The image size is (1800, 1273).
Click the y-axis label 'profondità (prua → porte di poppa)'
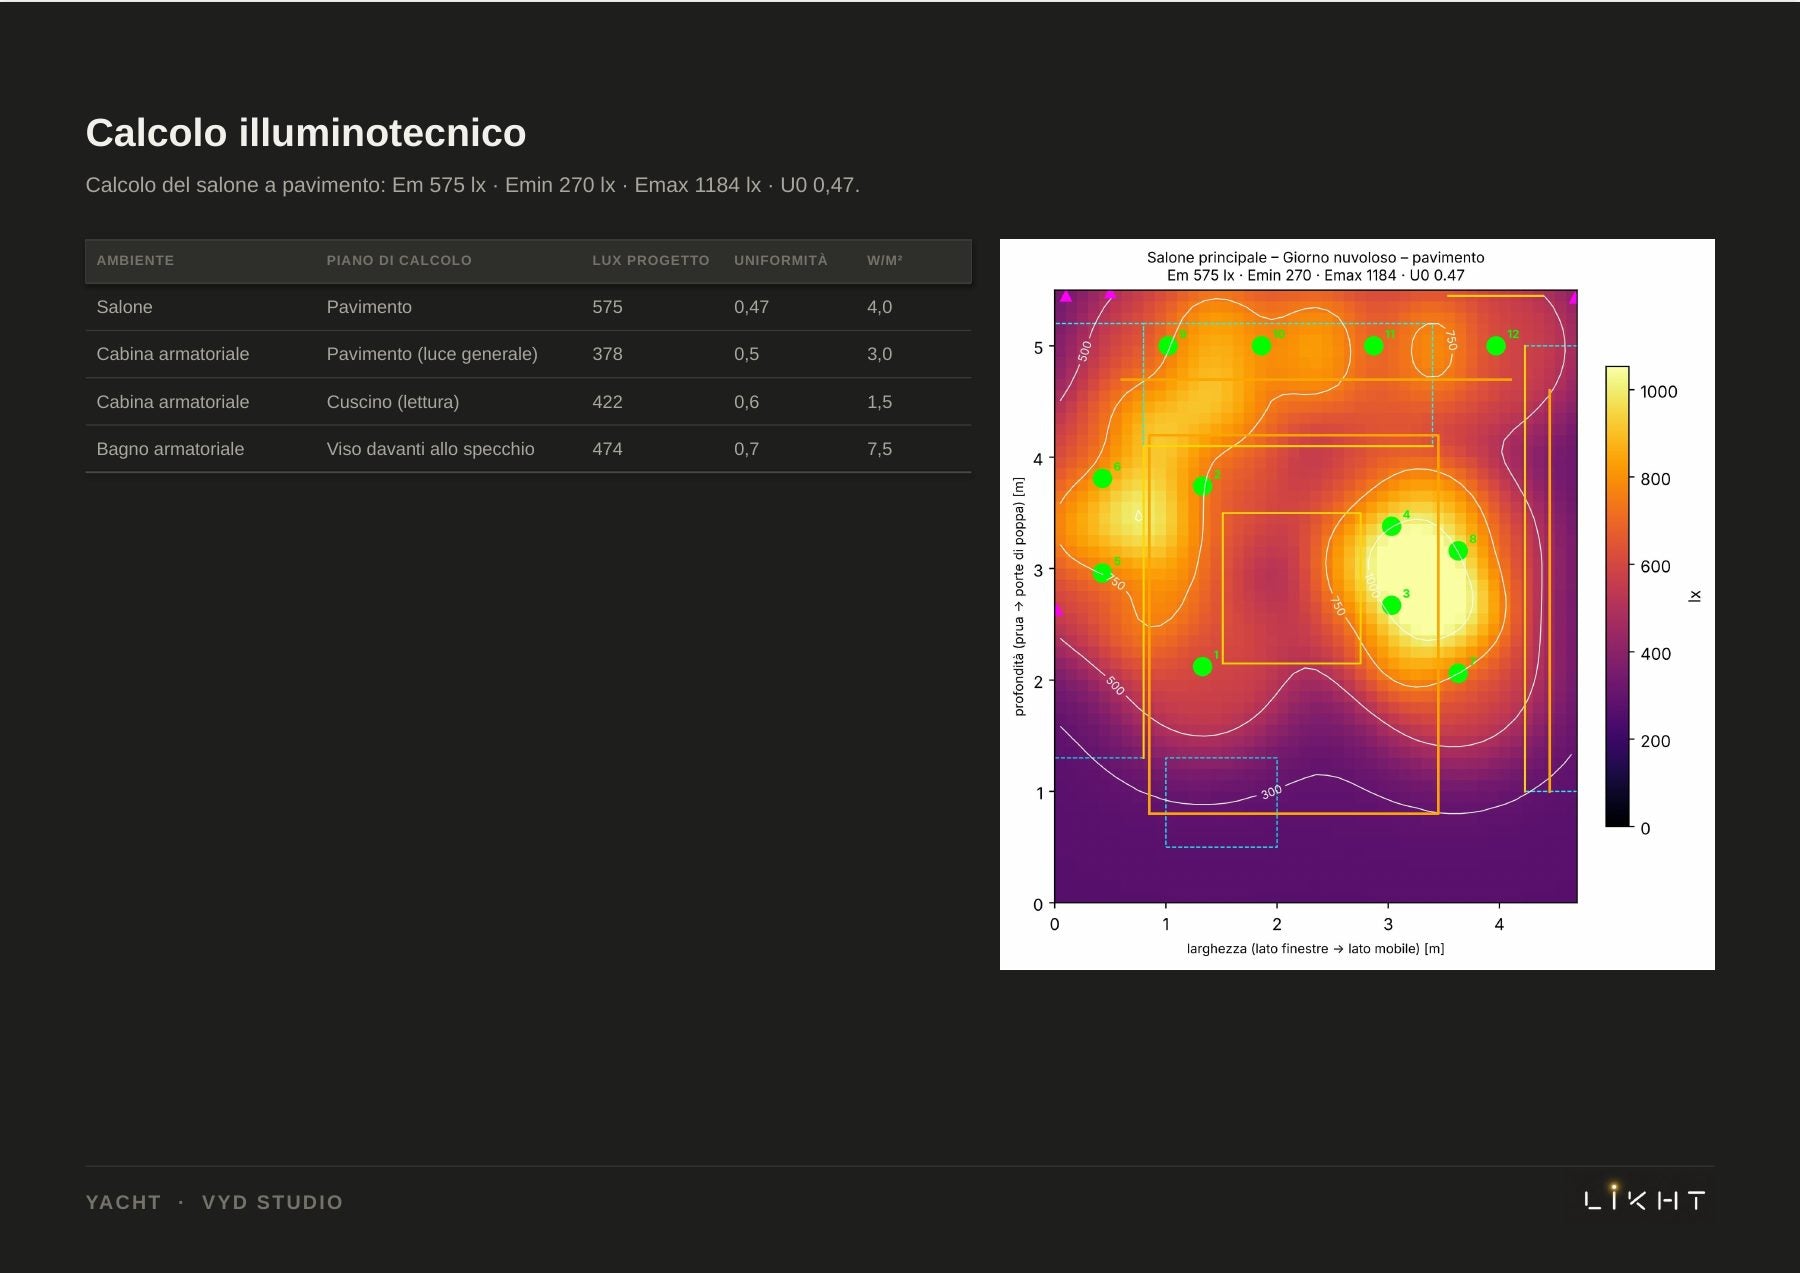point(1019,597)
